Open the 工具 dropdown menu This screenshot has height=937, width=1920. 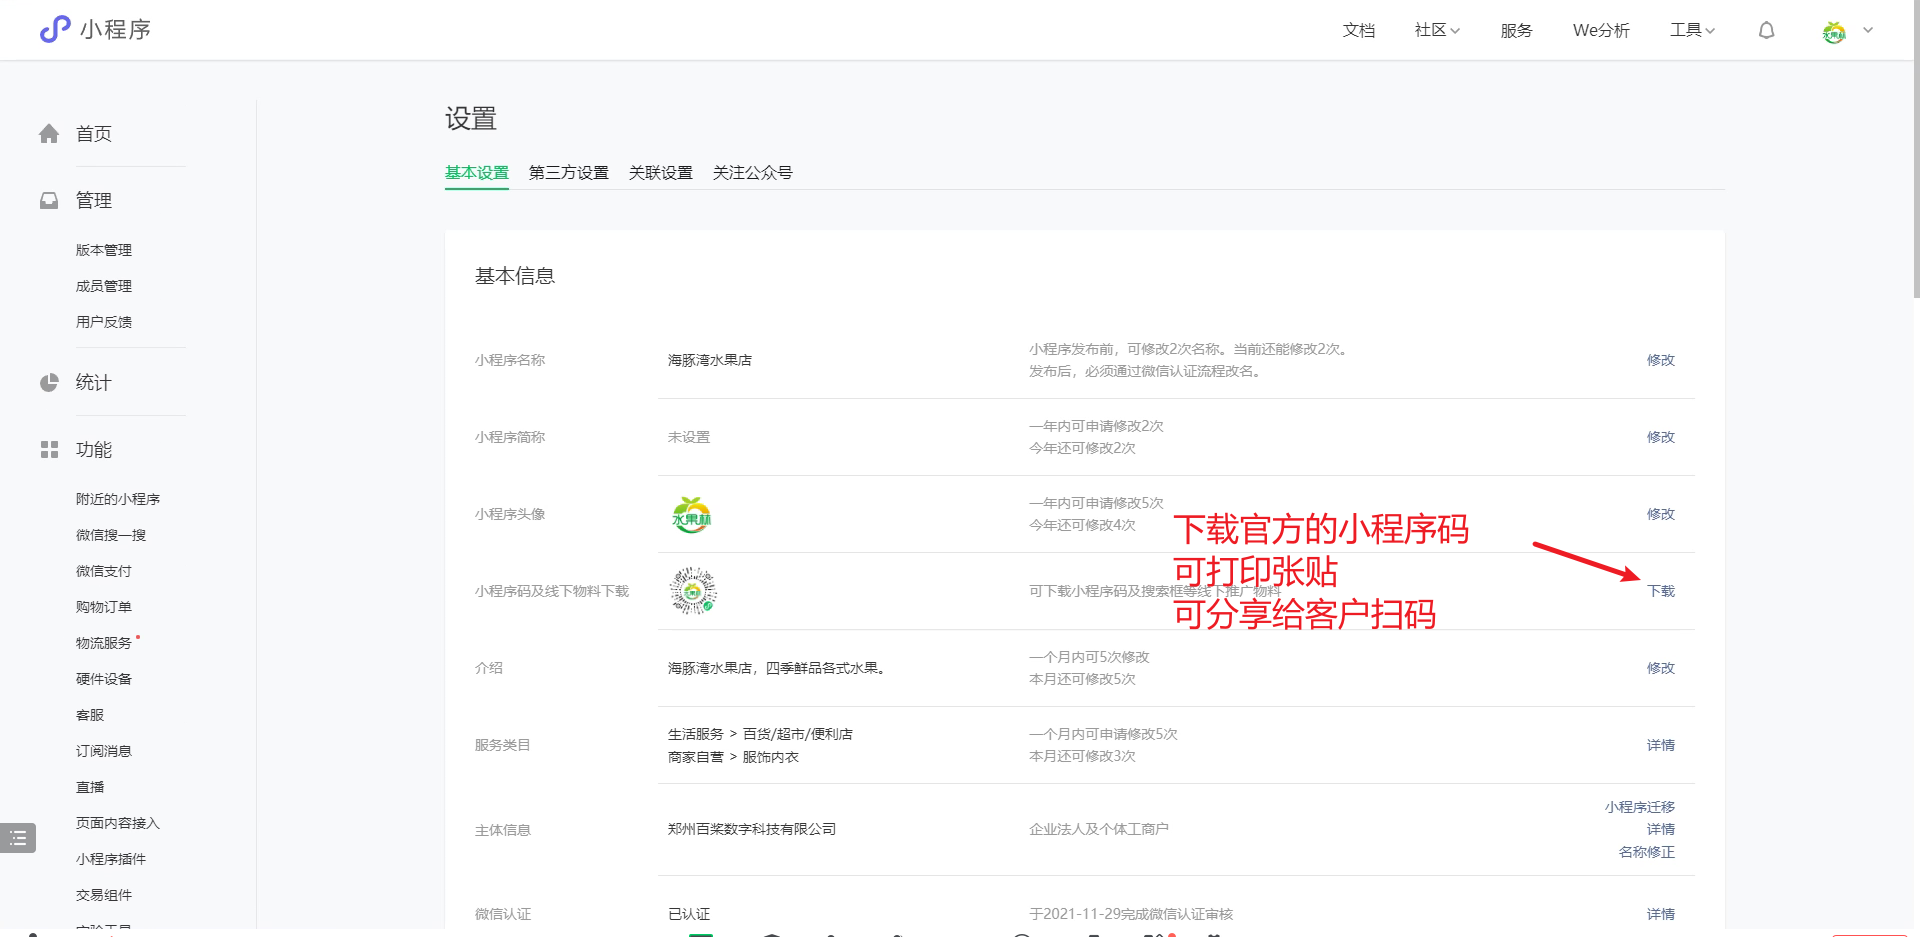click(x=1692, y=30)
